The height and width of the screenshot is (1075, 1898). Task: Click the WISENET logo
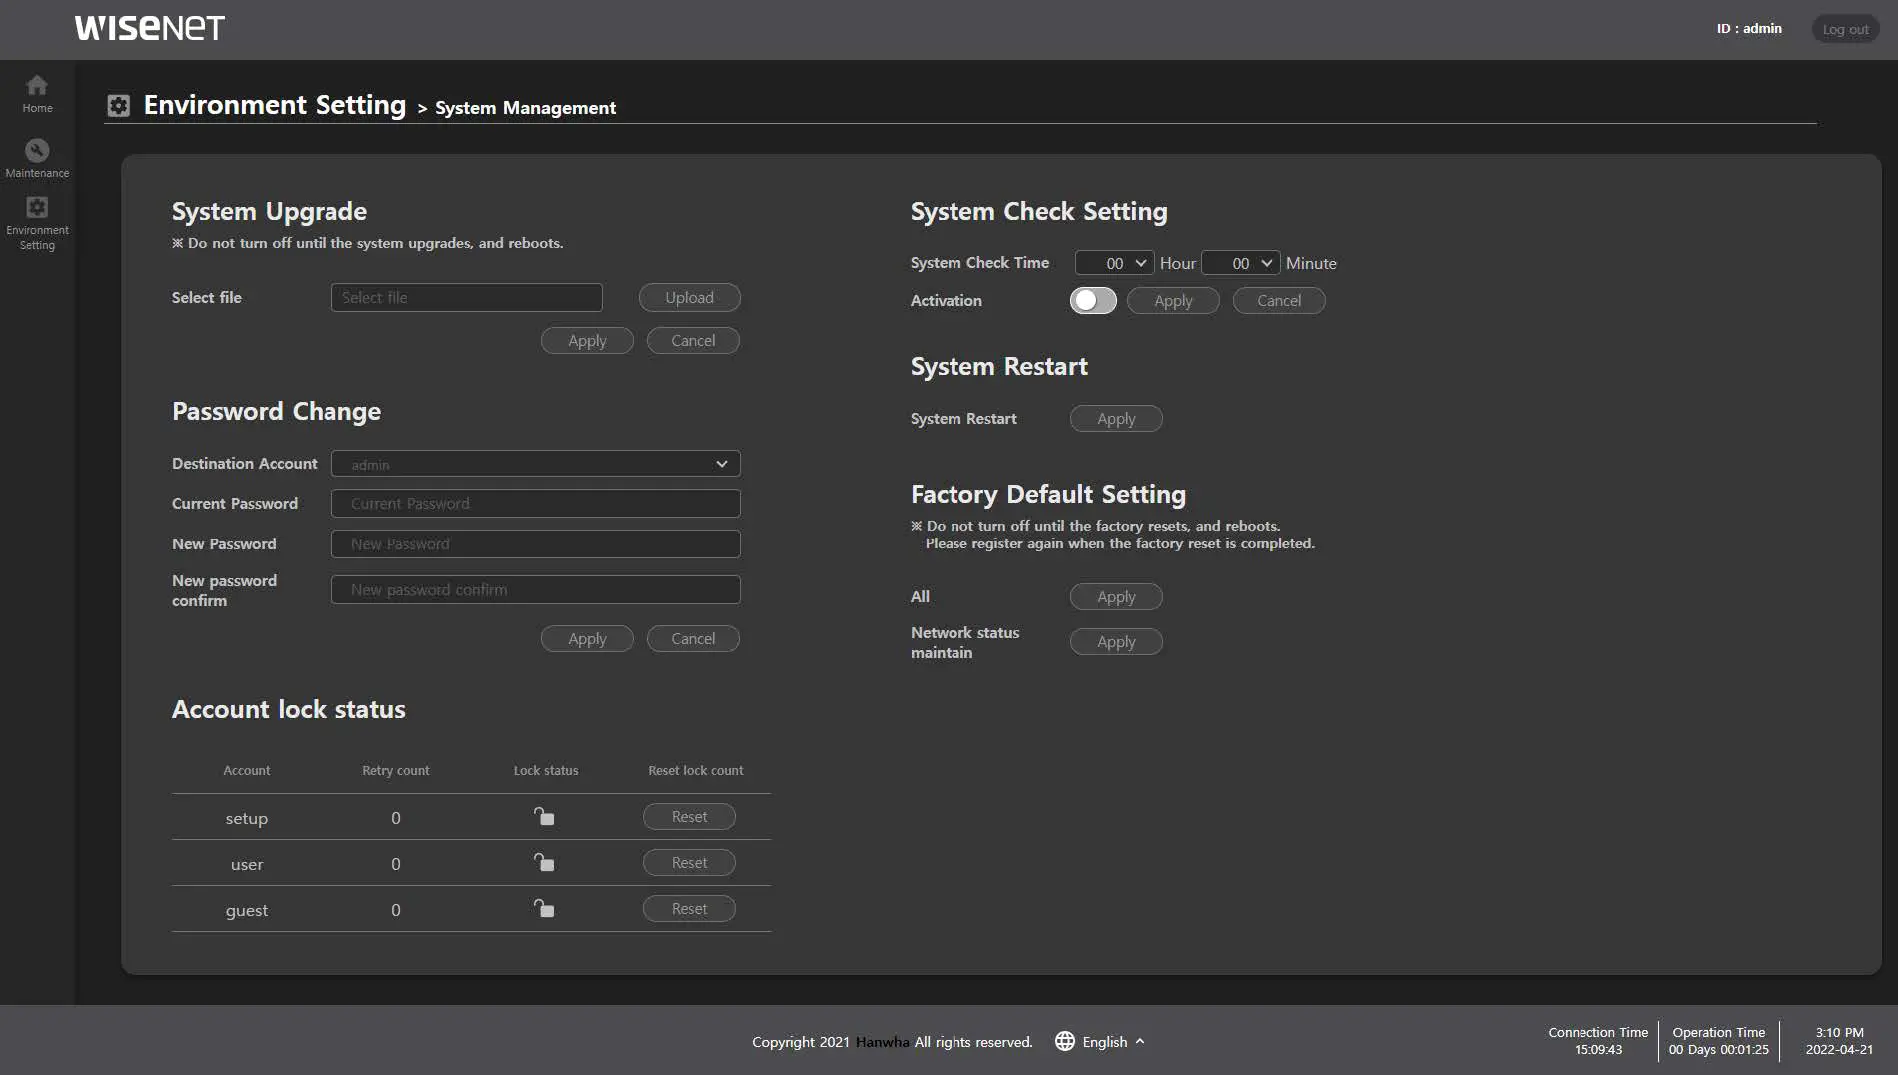150,28
